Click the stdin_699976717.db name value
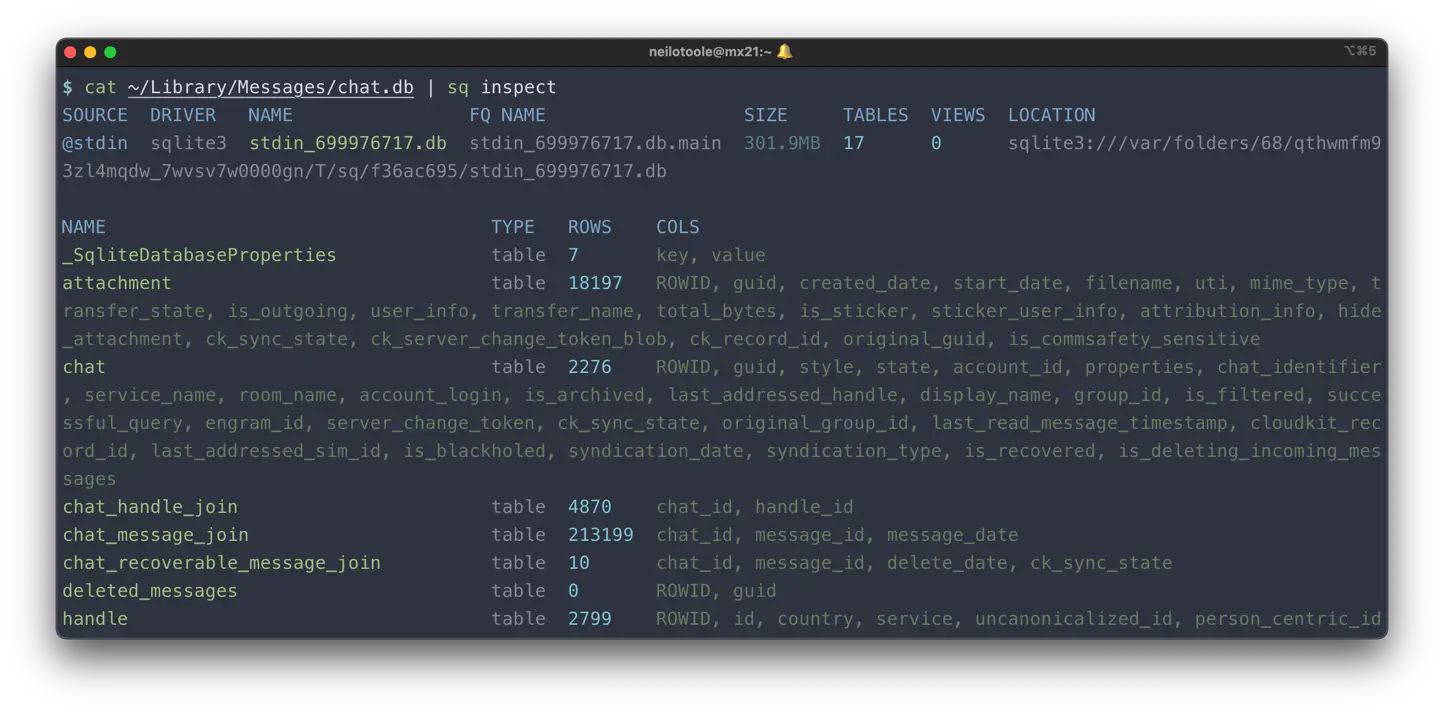1444x713 pixels. pyautogui.click(x=348, y=143)
